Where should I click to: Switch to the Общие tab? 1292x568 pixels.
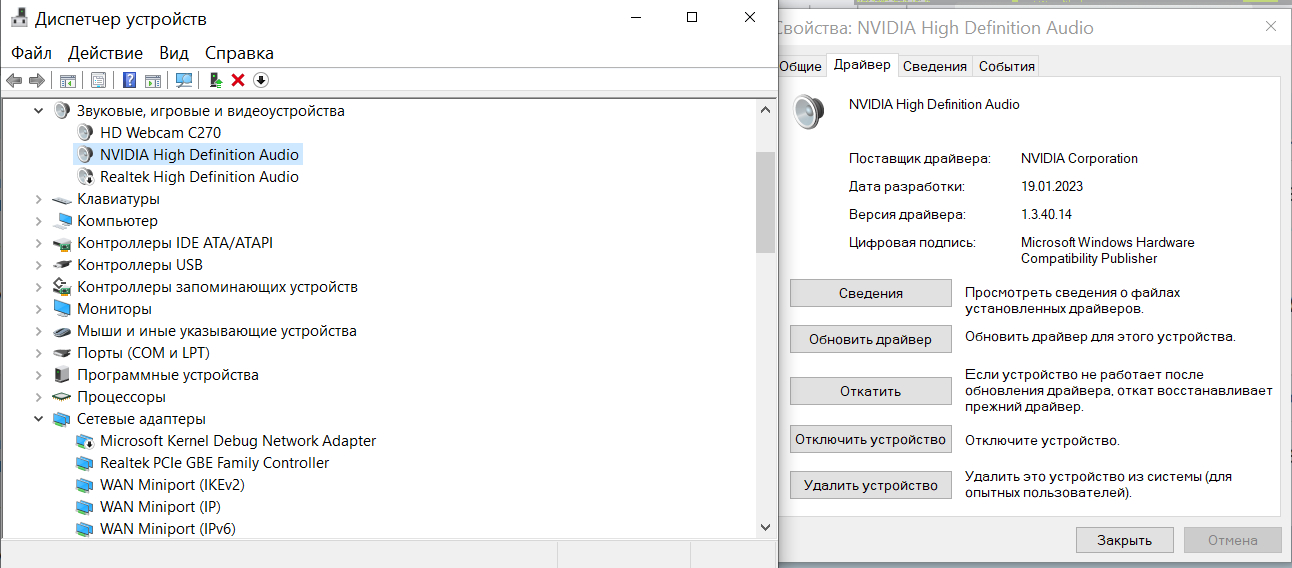[800, 66]
